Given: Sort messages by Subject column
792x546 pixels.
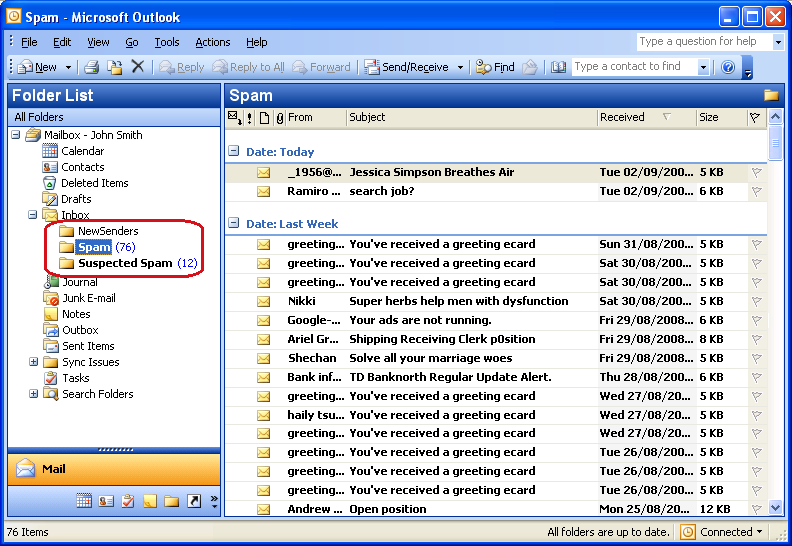Looking at the screenshot, I should (472, 117).
